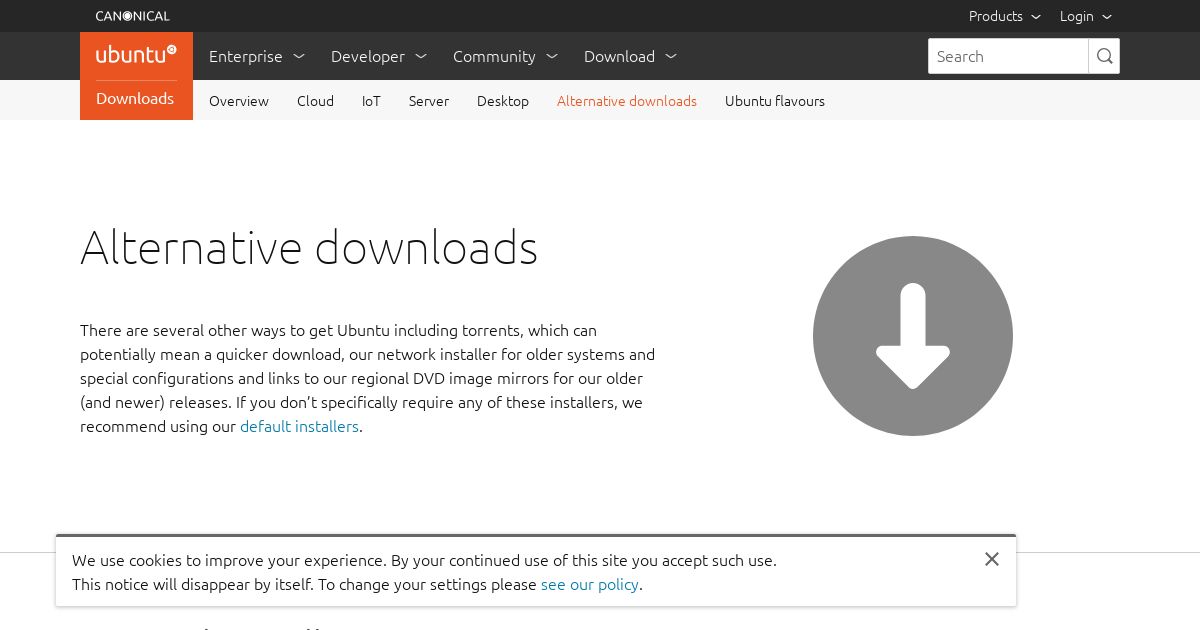Click the Canonical logo in top bar
The height and width of the screenshot is (630, 1200).
(x=132, y=16)
